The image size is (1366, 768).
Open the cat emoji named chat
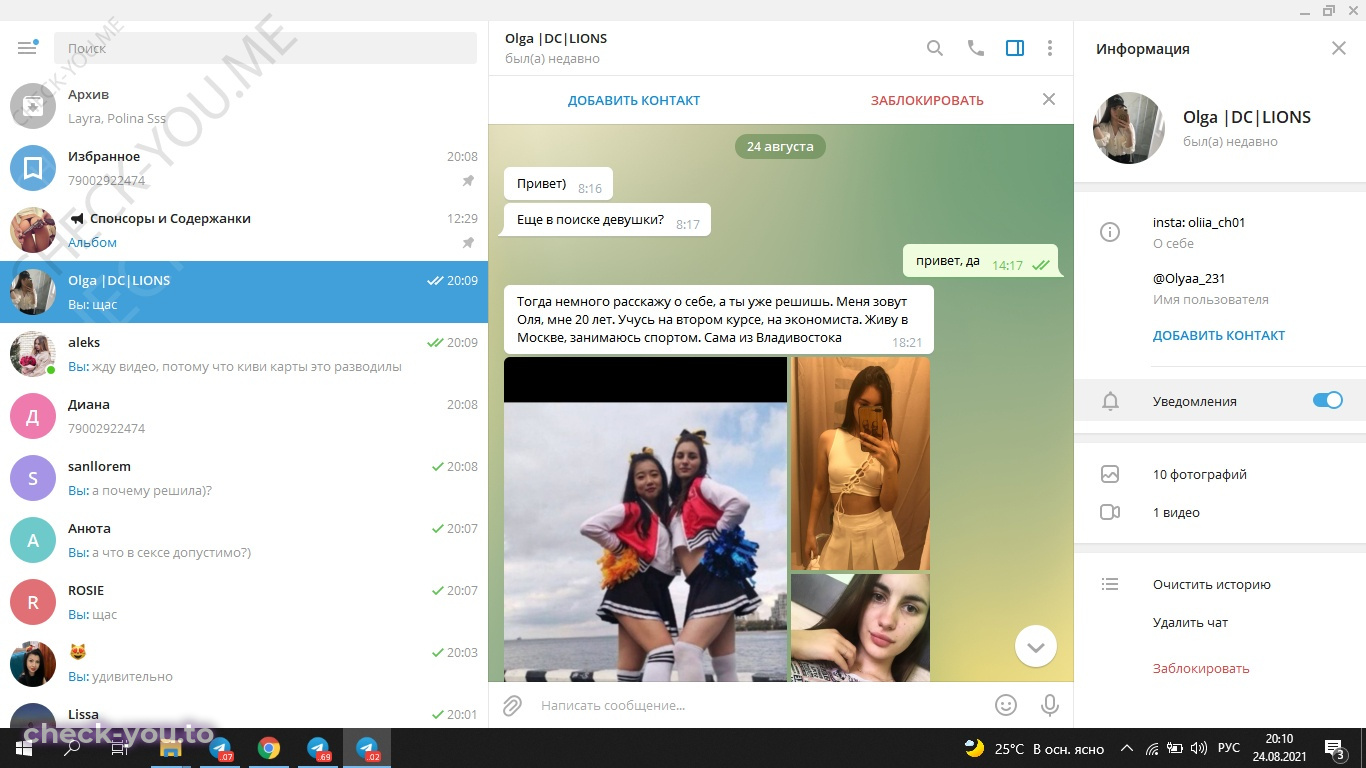tap(244, 664)
